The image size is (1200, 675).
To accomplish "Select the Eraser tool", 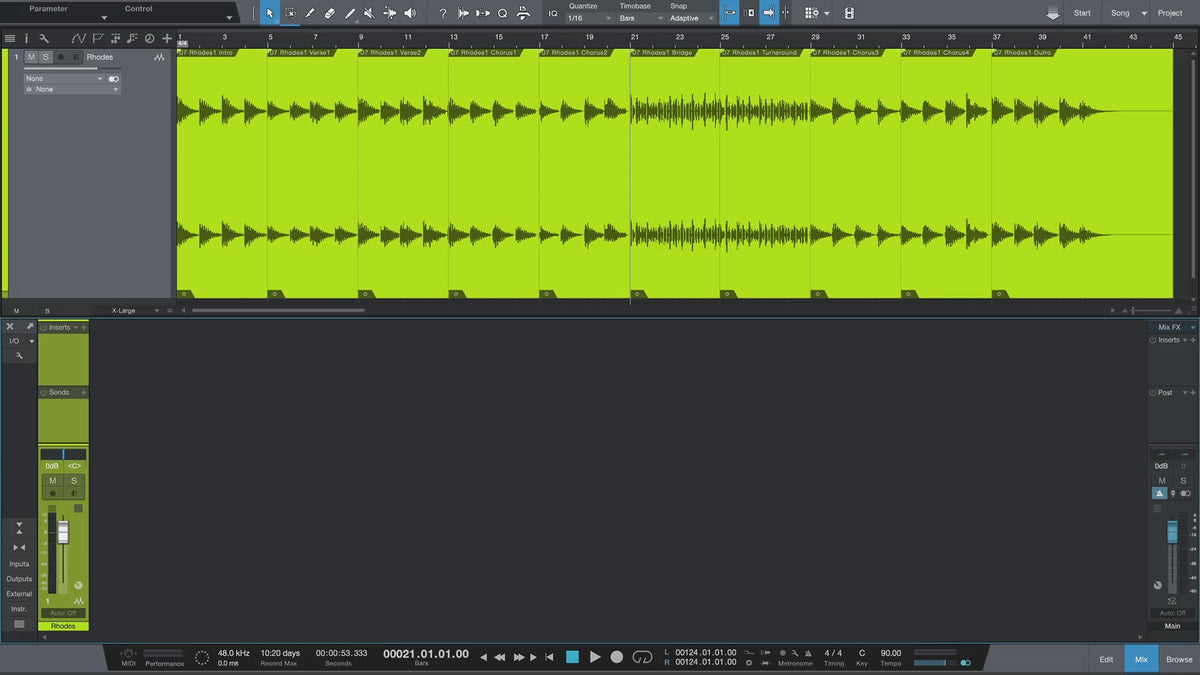I will (330, 13).
